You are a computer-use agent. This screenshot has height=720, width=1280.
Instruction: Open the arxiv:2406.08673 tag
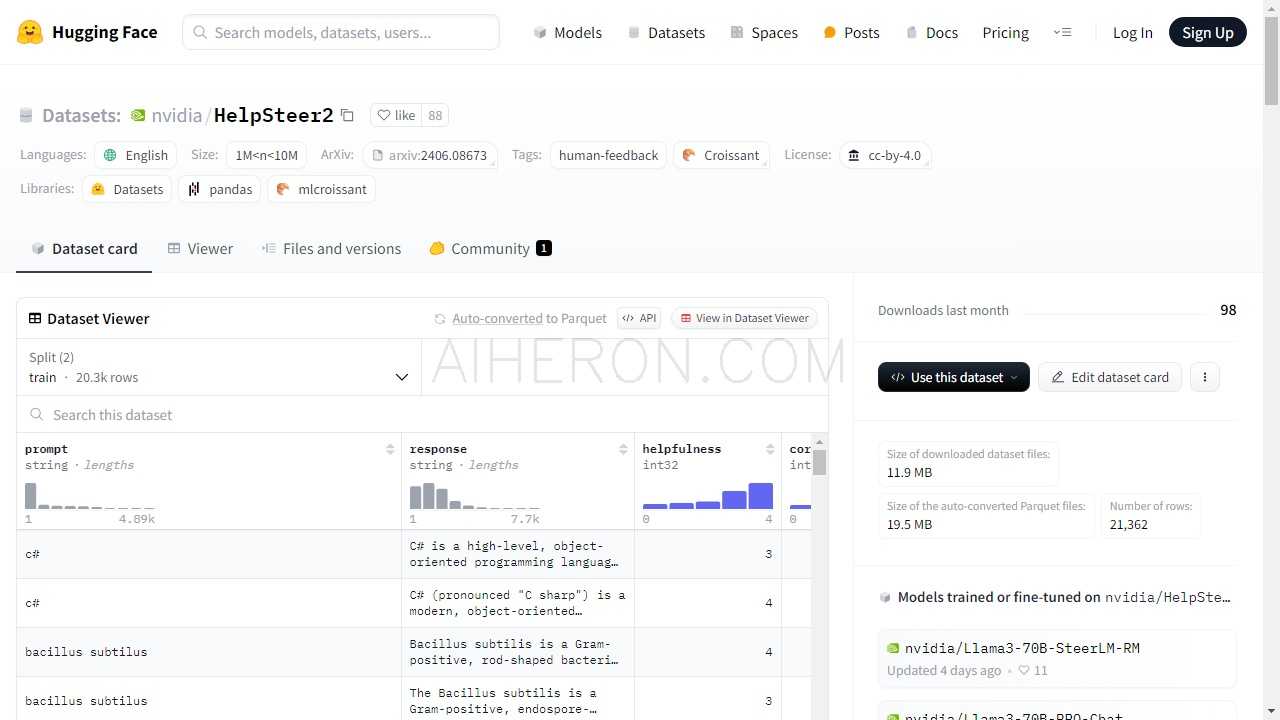[430, 155]
